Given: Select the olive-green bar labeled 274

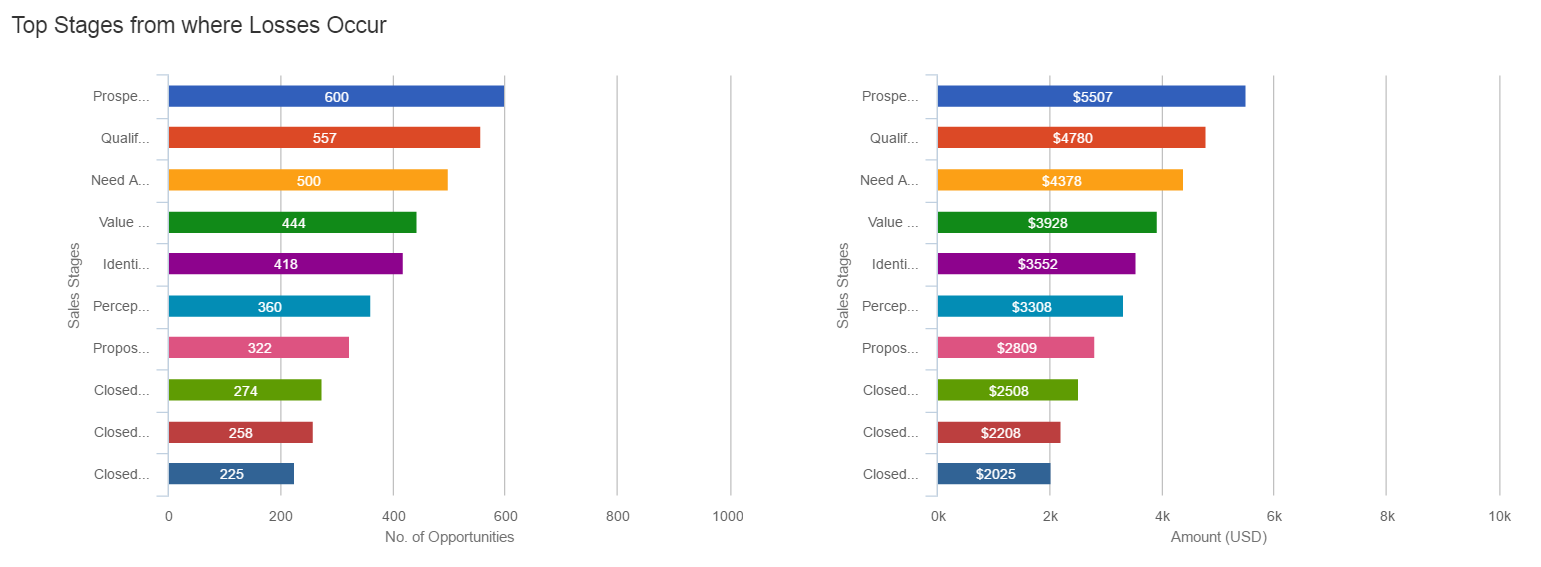Looking at the screenshot, I should 245,390.
